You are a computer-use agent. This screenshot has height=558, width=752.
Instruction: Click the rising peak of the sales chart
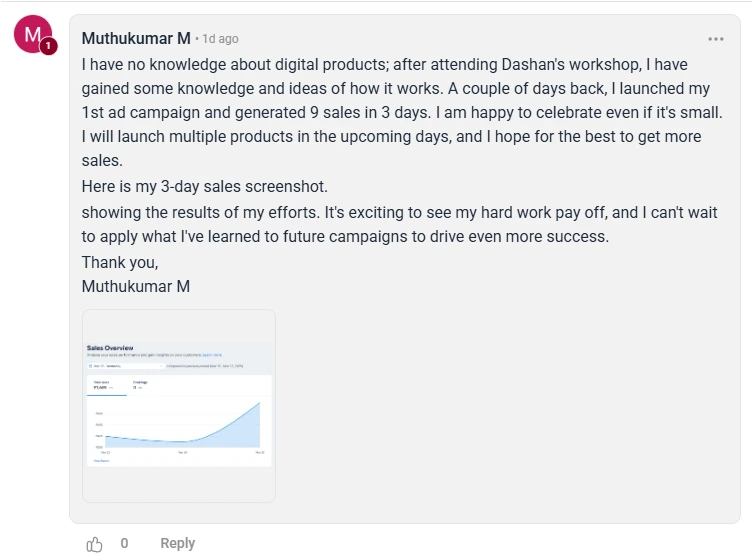258,404
